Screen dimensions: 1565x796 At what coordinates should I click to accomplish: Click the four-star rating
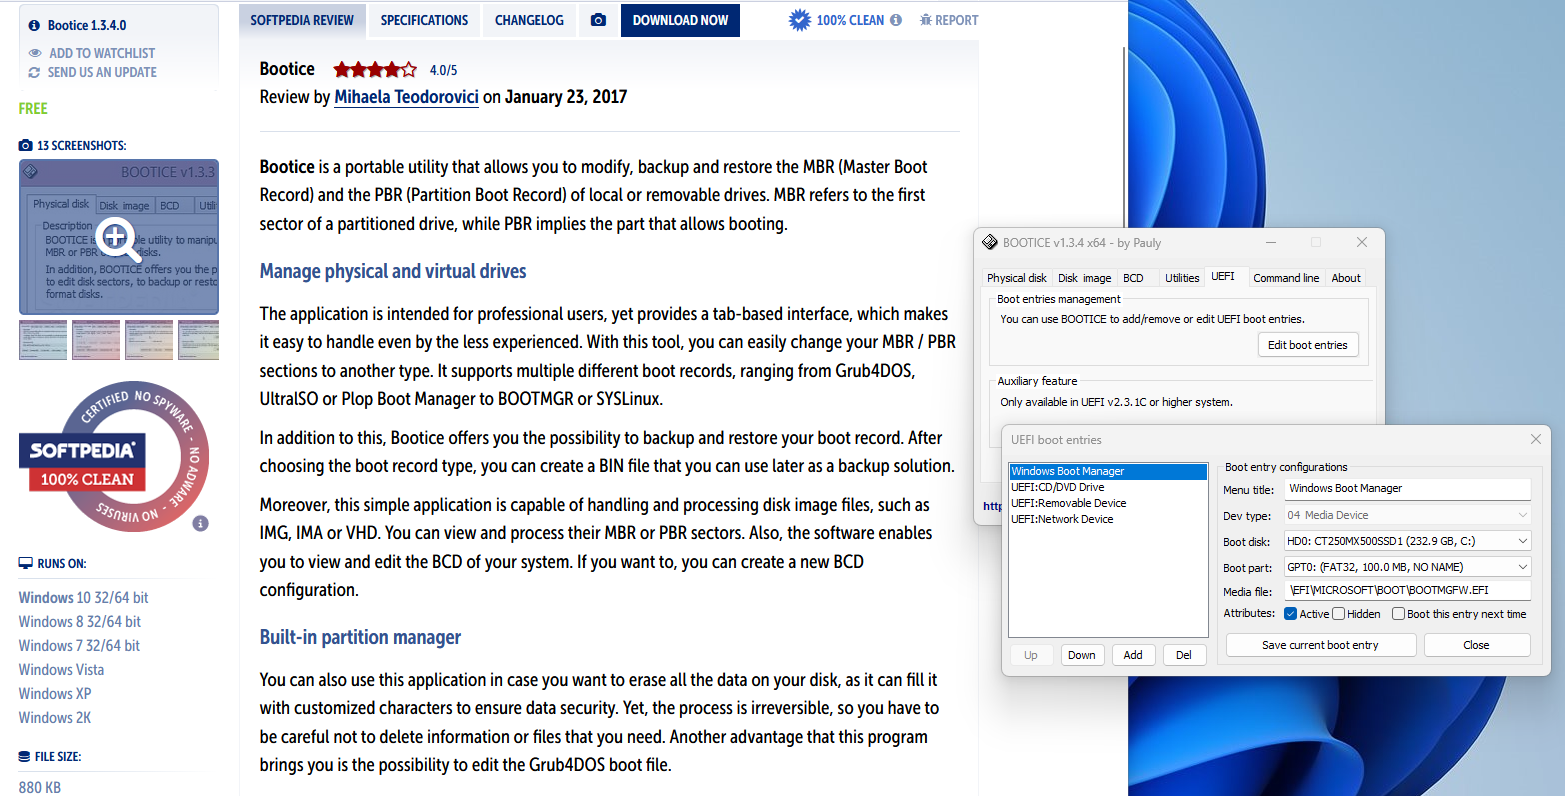point(375,70)
